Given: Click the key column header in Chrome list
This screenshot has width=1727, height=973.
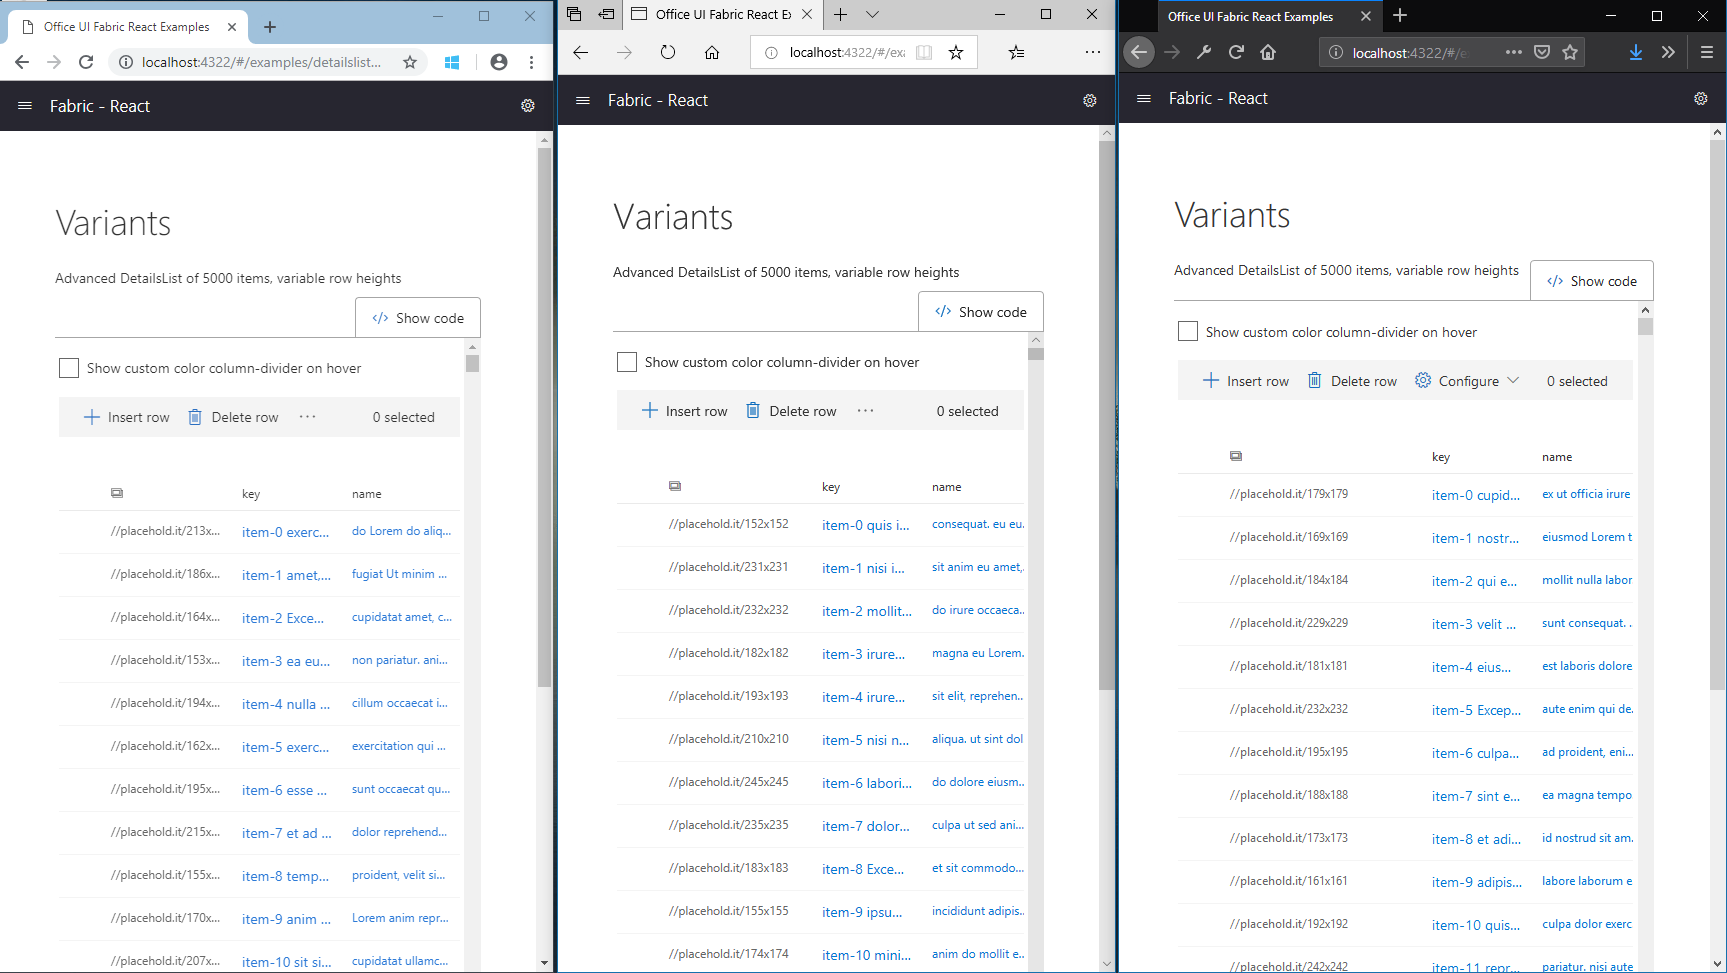Looking at the screenshot, I should (251, 494).
